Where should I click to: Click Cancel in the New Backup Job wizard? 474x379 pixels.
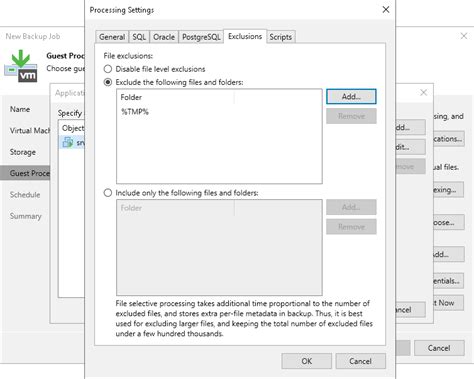(439, 348)
